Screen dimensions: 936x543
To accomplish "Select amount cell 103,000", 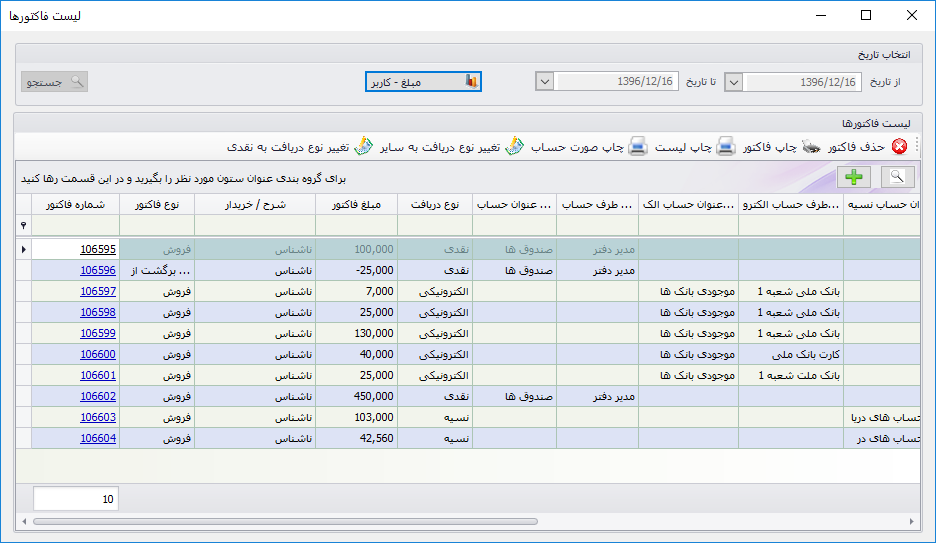I will (356, 417).
